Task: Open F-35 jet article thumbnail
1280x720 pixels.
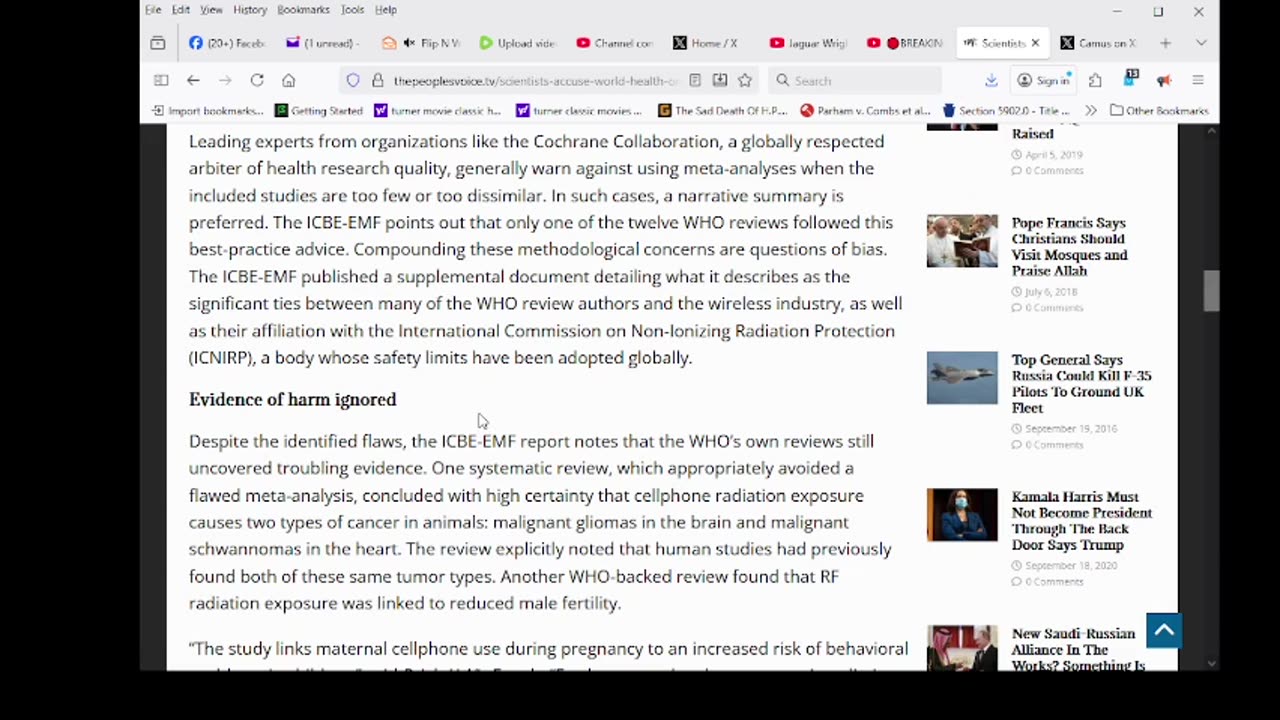Action: tap(961, 378)
